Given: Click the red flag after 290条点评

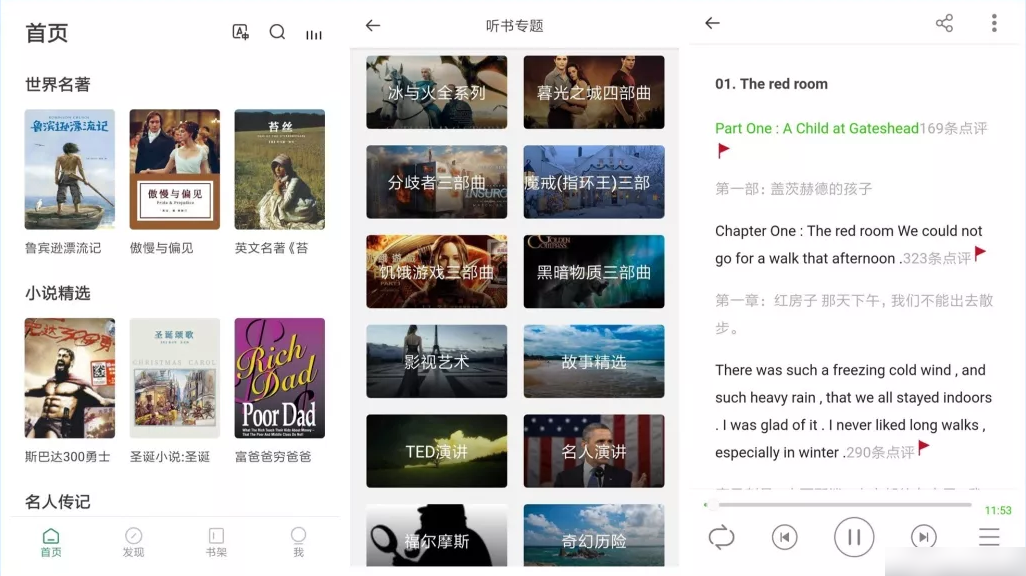Looking at the screenshot, I should pyautogui.click(x=923, y=448).
